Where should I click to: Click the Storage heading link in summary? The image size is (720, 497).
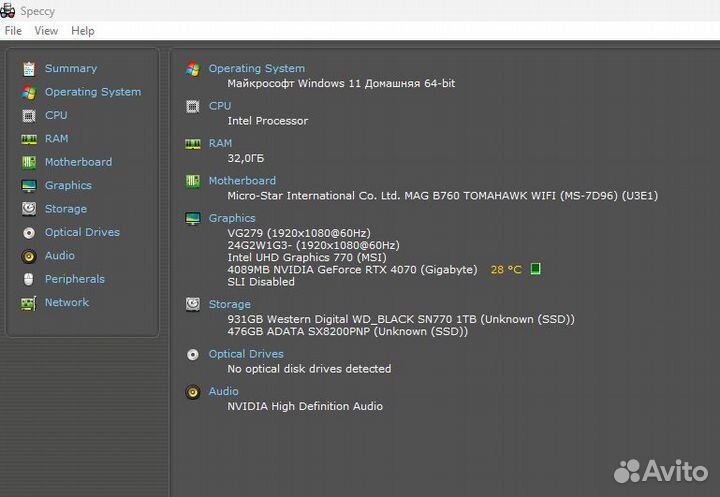(x=230, y=305)
